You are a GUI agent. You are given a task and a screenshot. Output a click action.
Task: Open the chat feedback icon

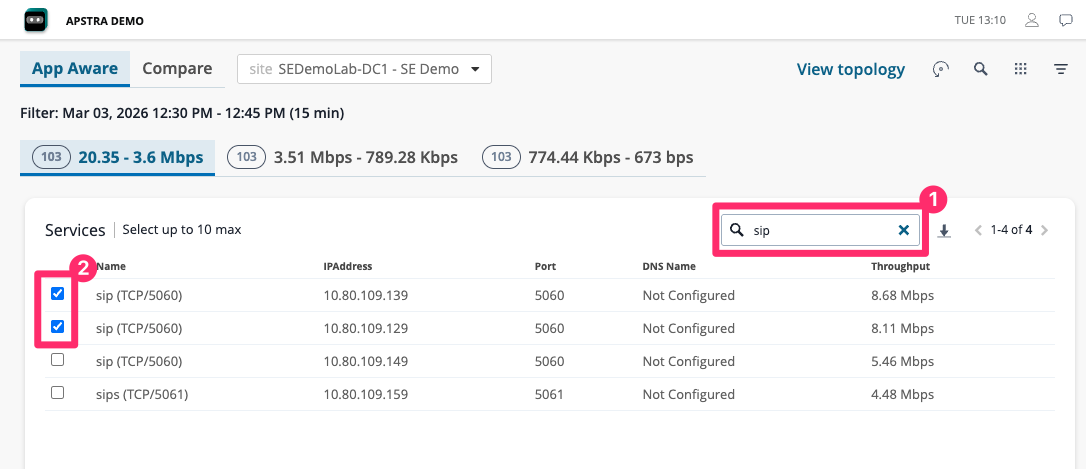(1065, 20)
